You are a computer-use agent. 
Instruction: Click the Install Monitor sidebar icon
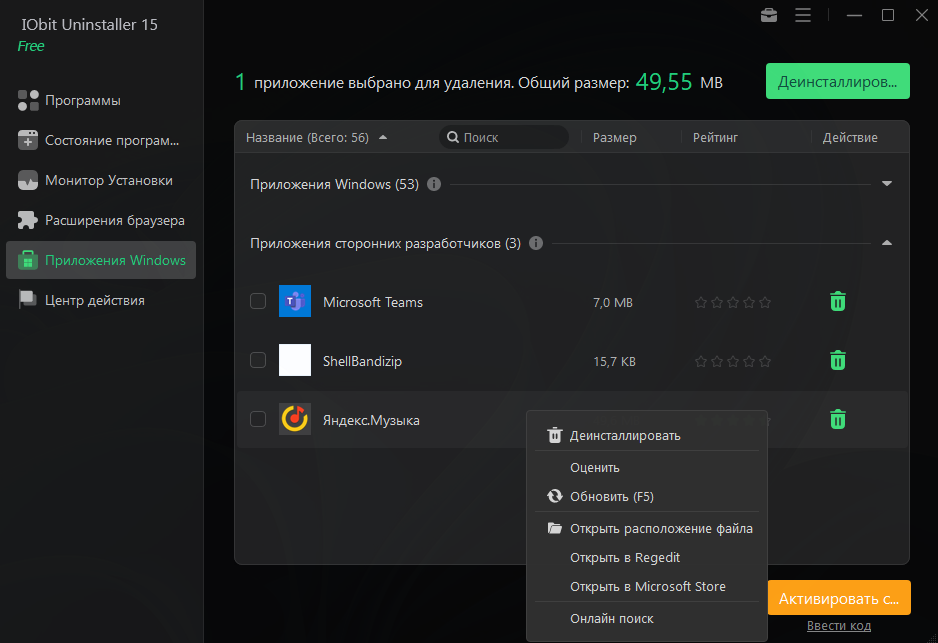pos(28,180)
